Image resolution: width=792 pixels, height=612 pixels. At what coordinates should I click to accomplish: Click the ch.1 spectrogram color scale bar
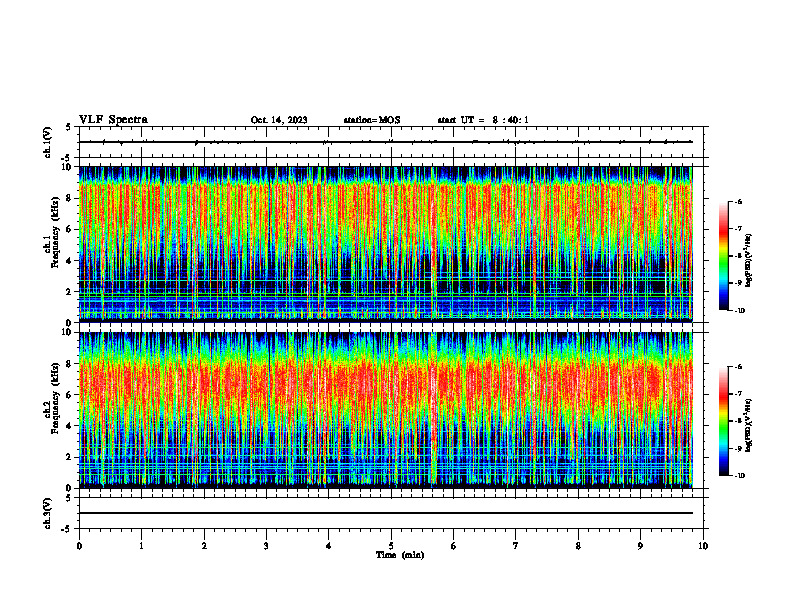(x=723, y=256)
